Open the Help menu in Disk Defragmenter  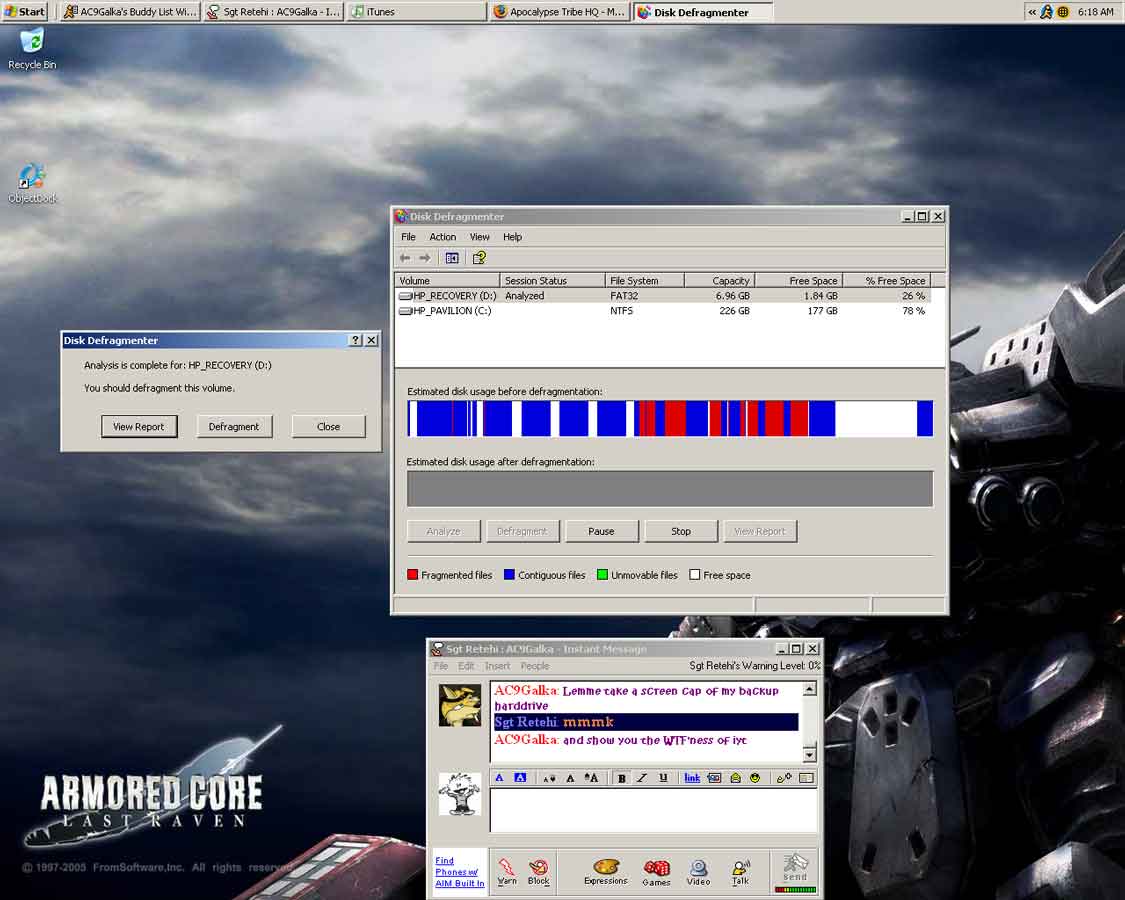[x=512, y=237]
